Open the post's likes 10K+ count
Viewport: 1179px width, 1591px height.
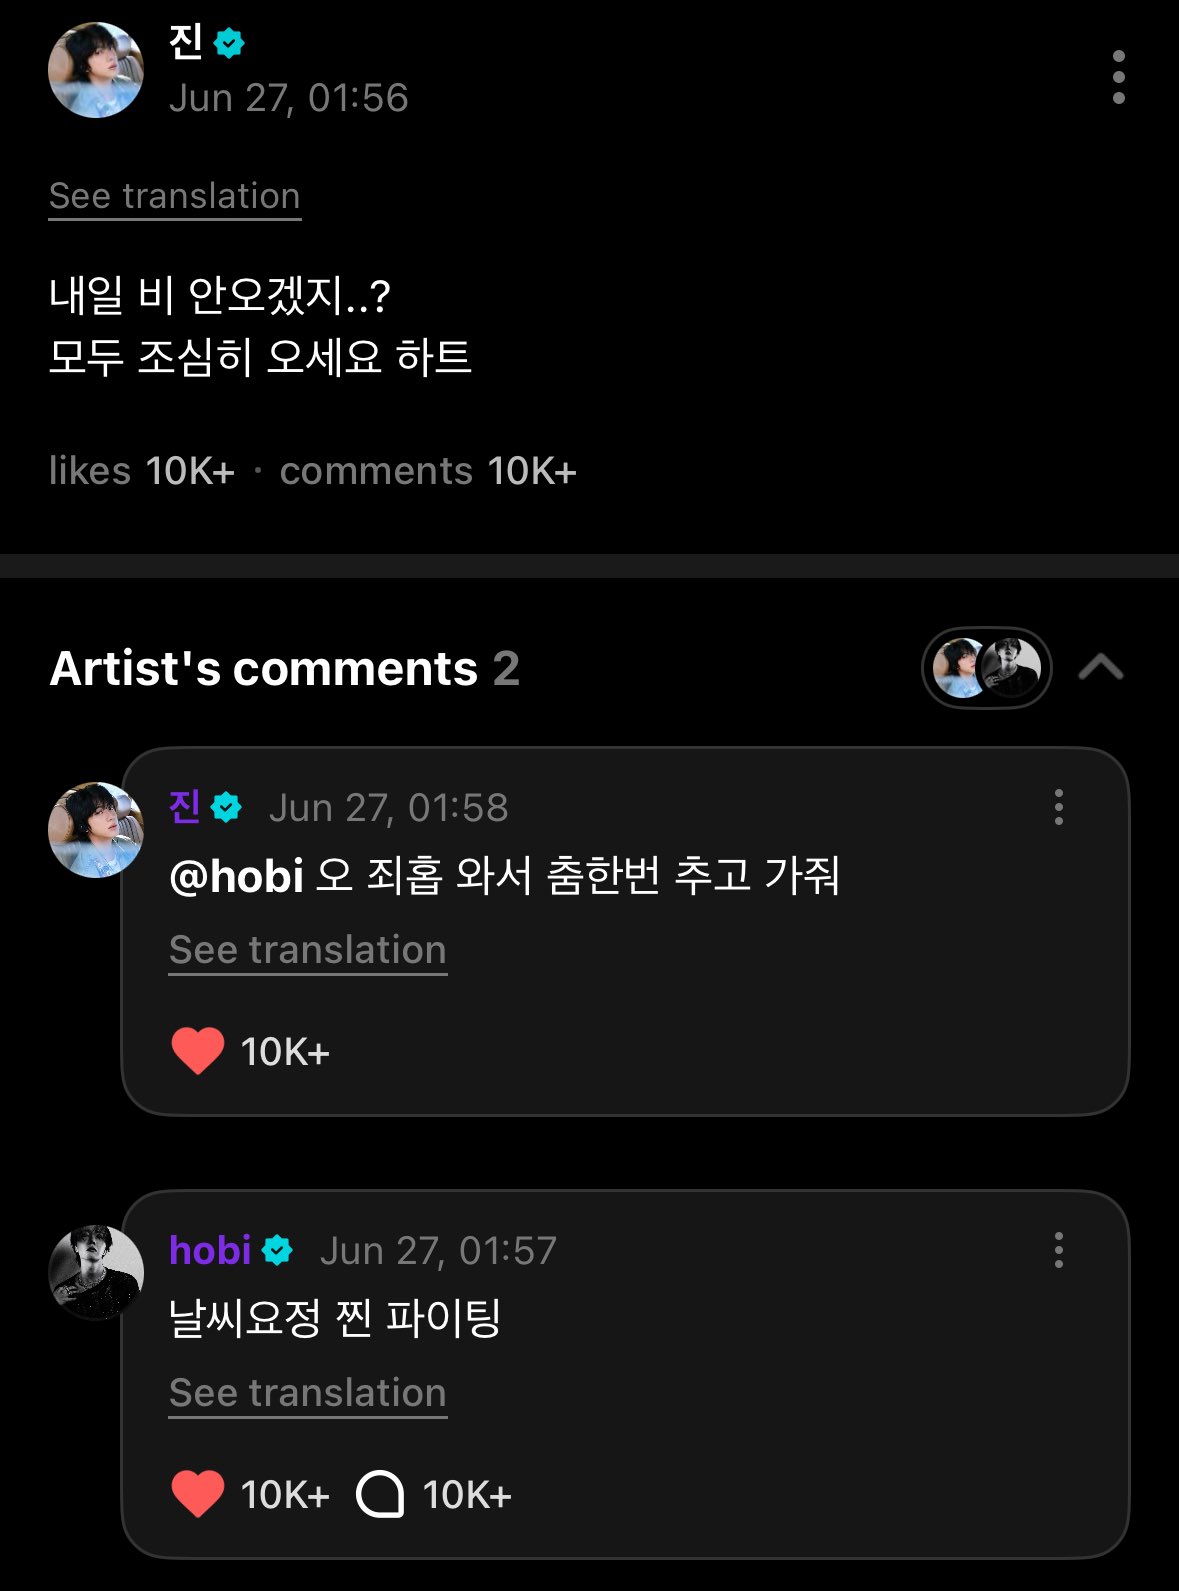(142, 471)
